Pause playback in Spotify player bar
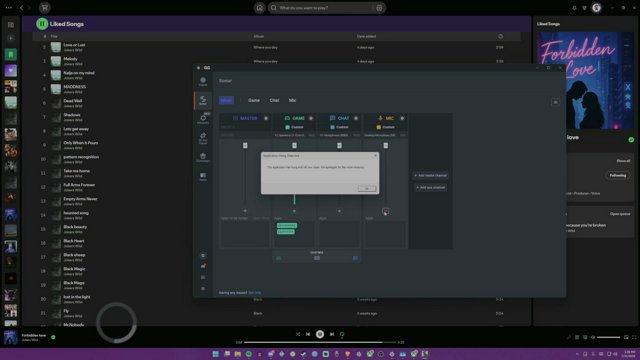This screenshot has height=360, width=640. [320, 334]
